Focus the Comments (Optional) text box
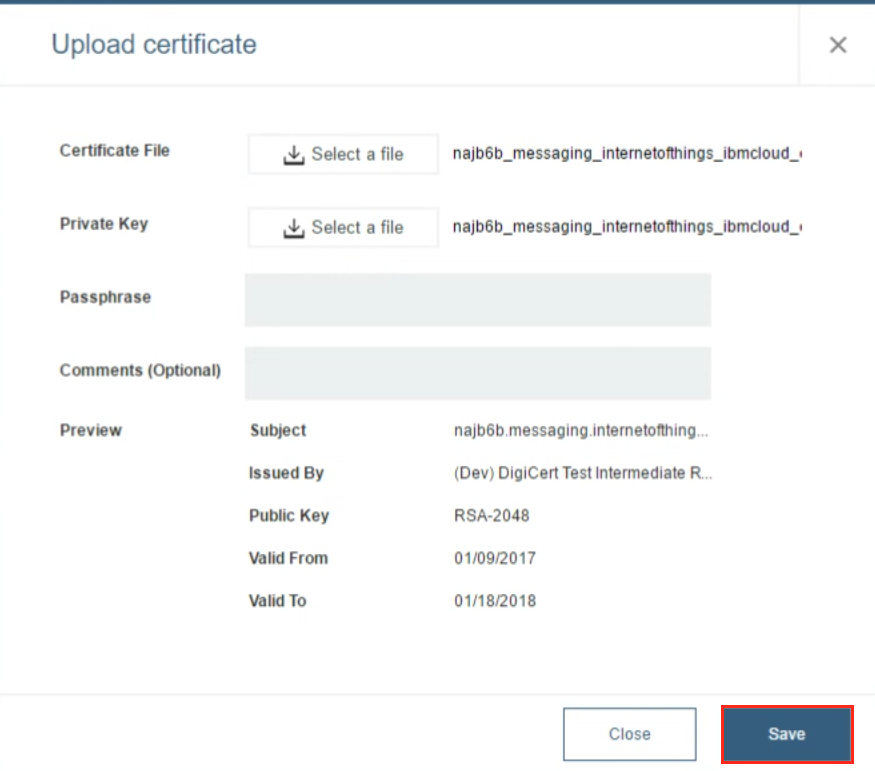The height and width of the screenshot is (771, 875). point(477,373)
